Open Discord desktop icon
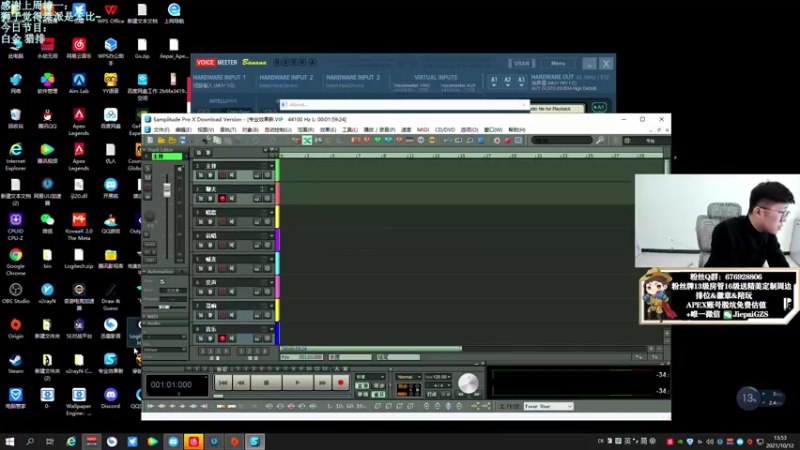This screenshot has height=450, width=800. [110, 398]
